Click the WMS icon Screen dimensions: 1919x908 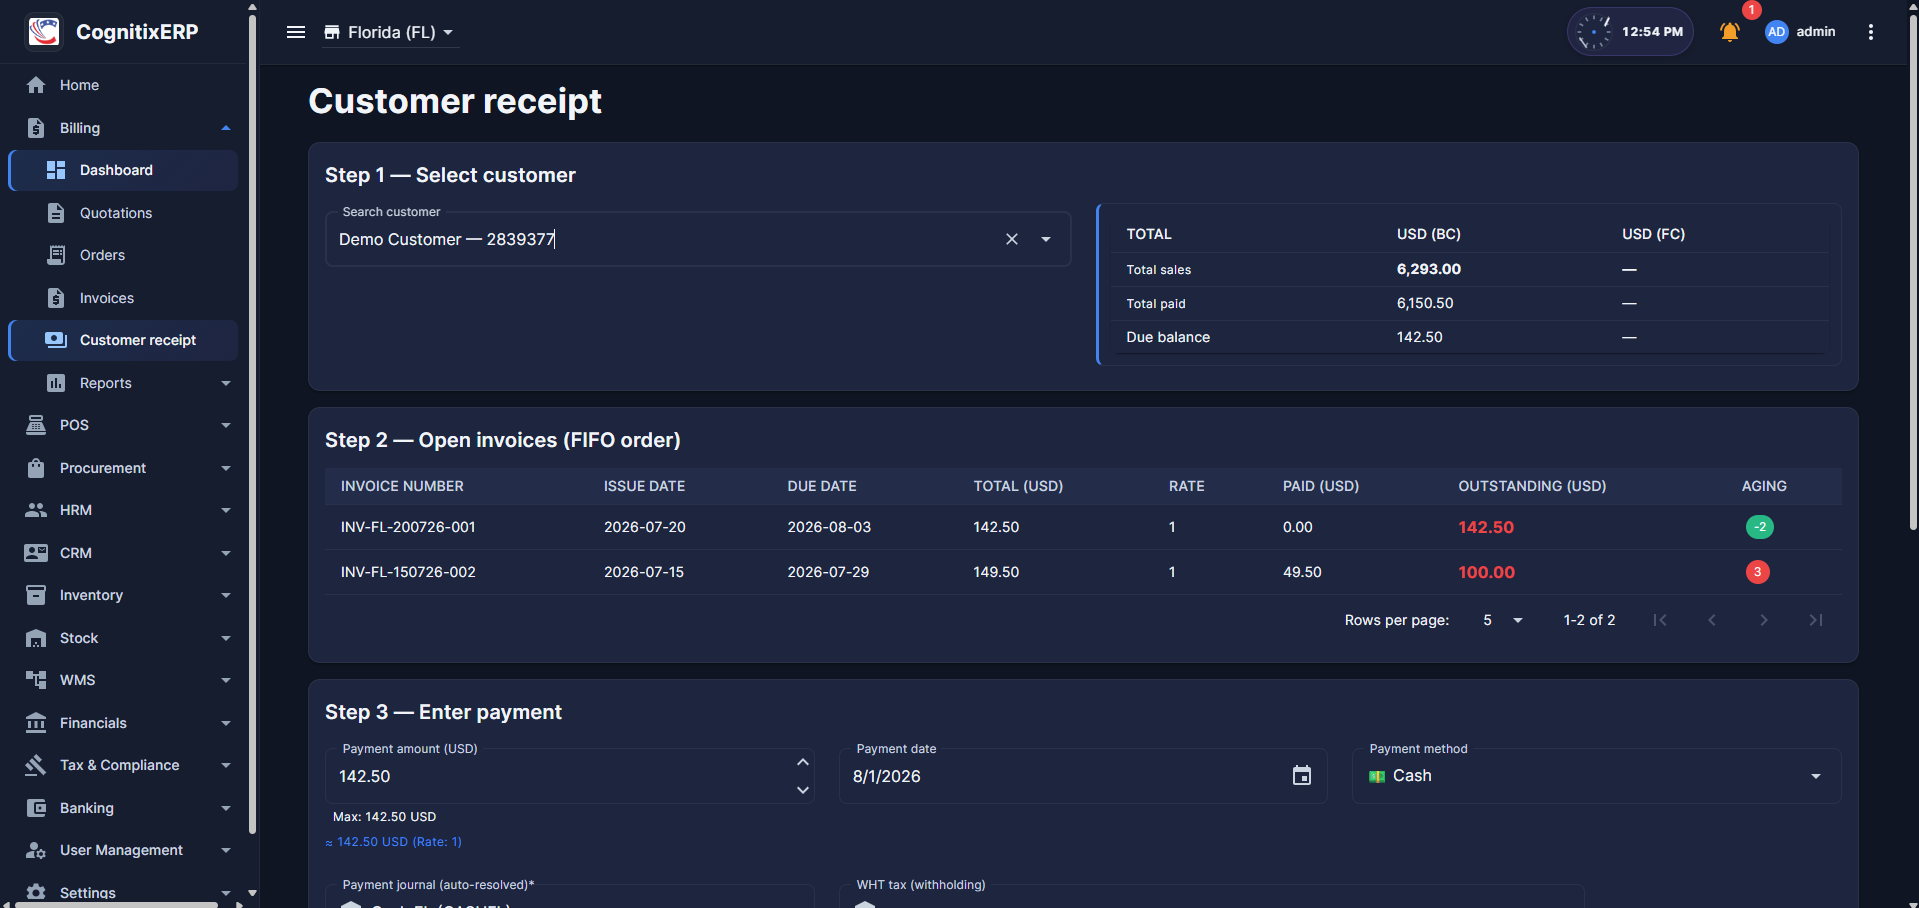pos(36,680)
